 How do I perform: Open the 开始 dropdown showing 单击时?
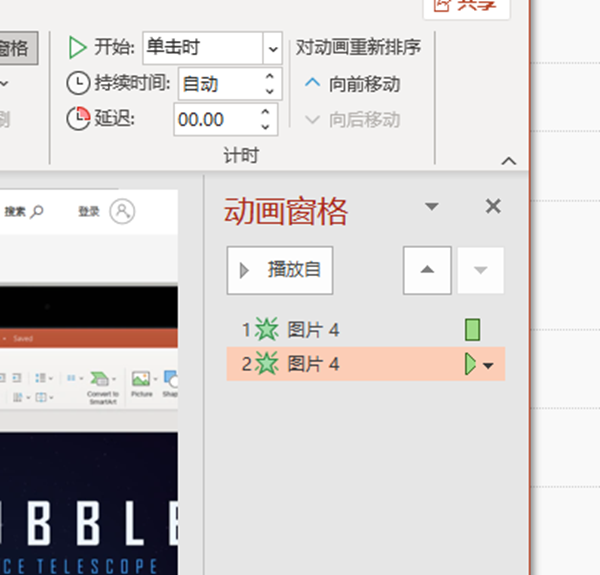pyautogui.click(x=272, y=47)
